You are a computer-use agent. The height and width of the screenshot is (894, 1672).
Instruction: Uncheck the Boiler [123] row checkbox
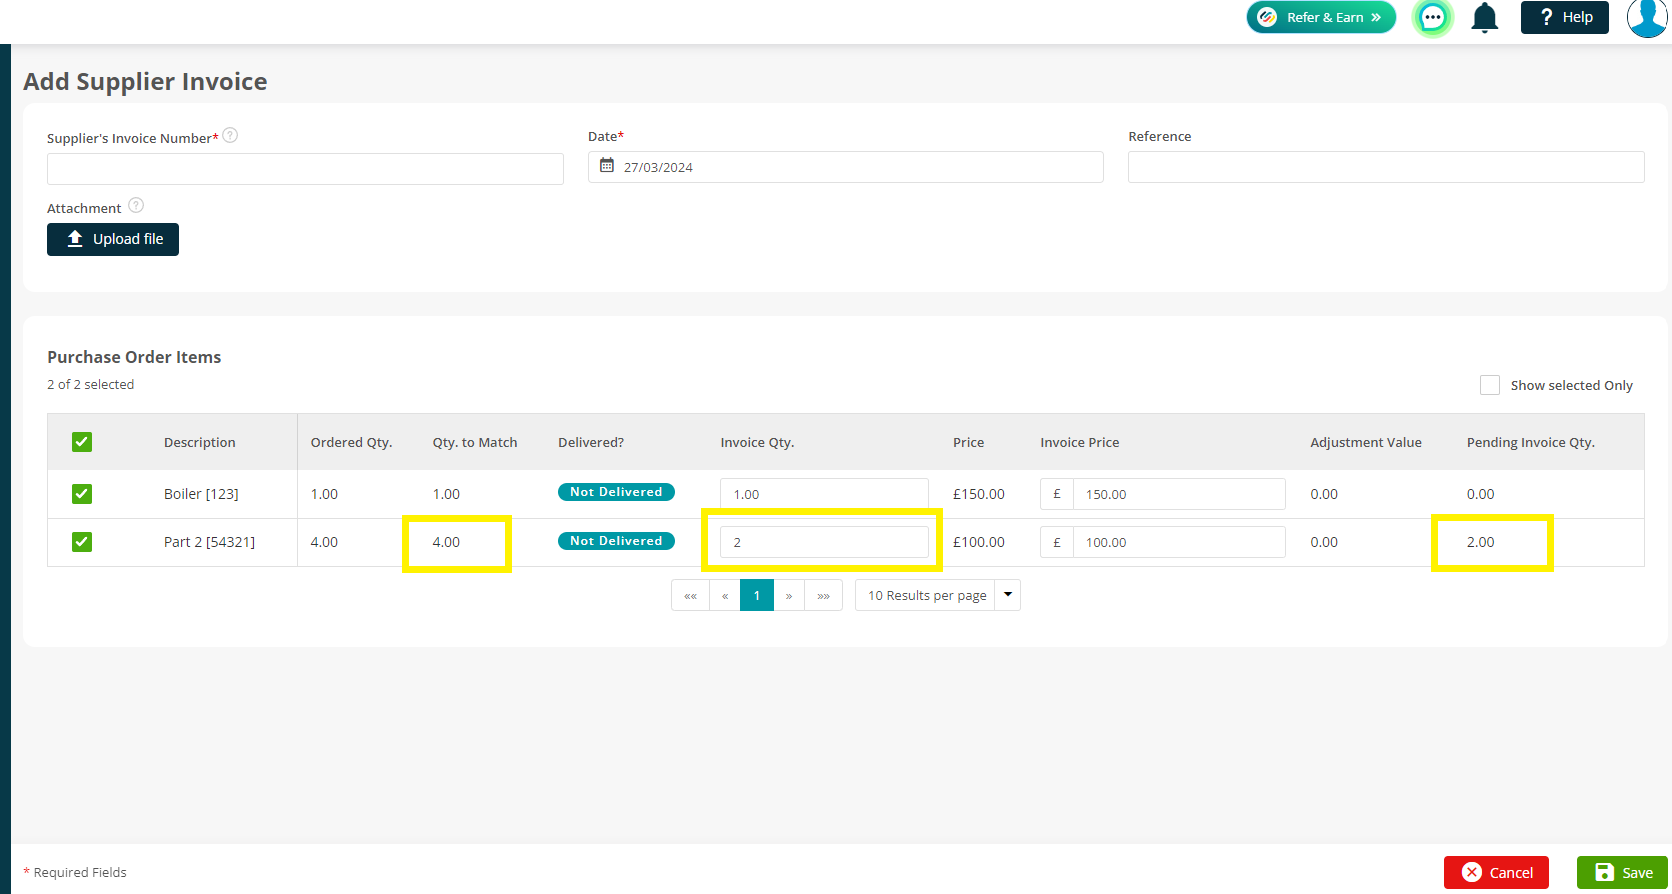(x=82, y=494)
